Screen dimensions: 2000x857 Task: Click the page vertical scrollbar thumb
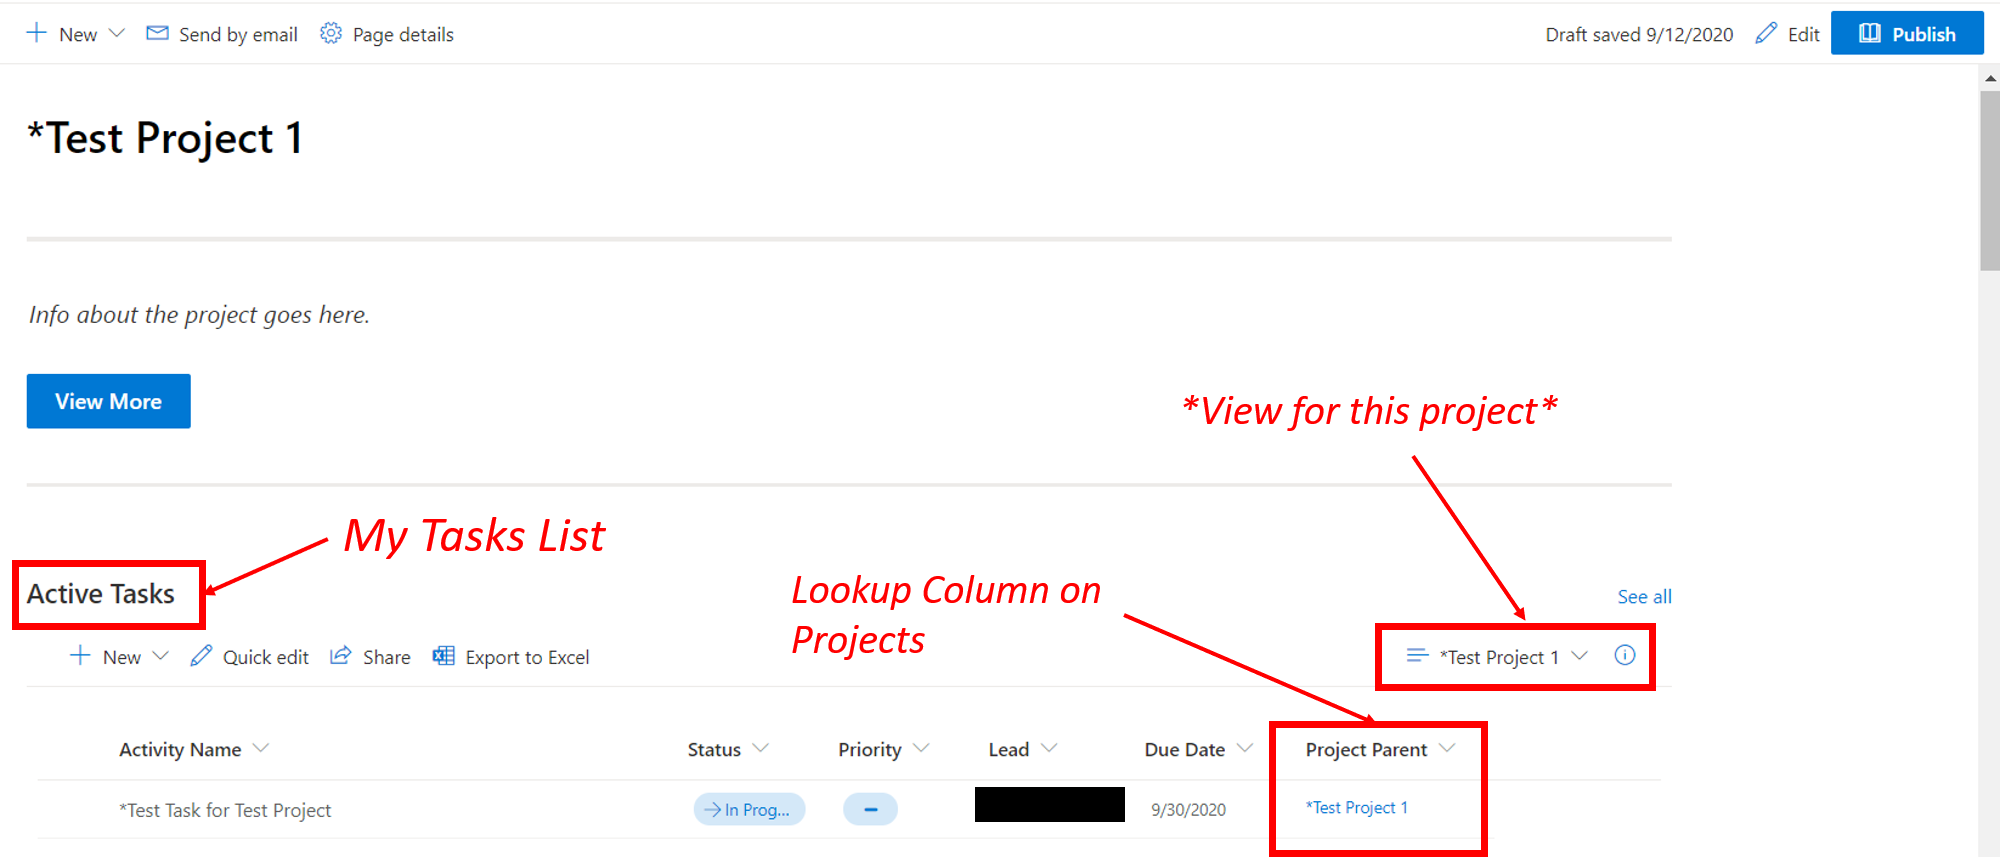(1989, 180)
